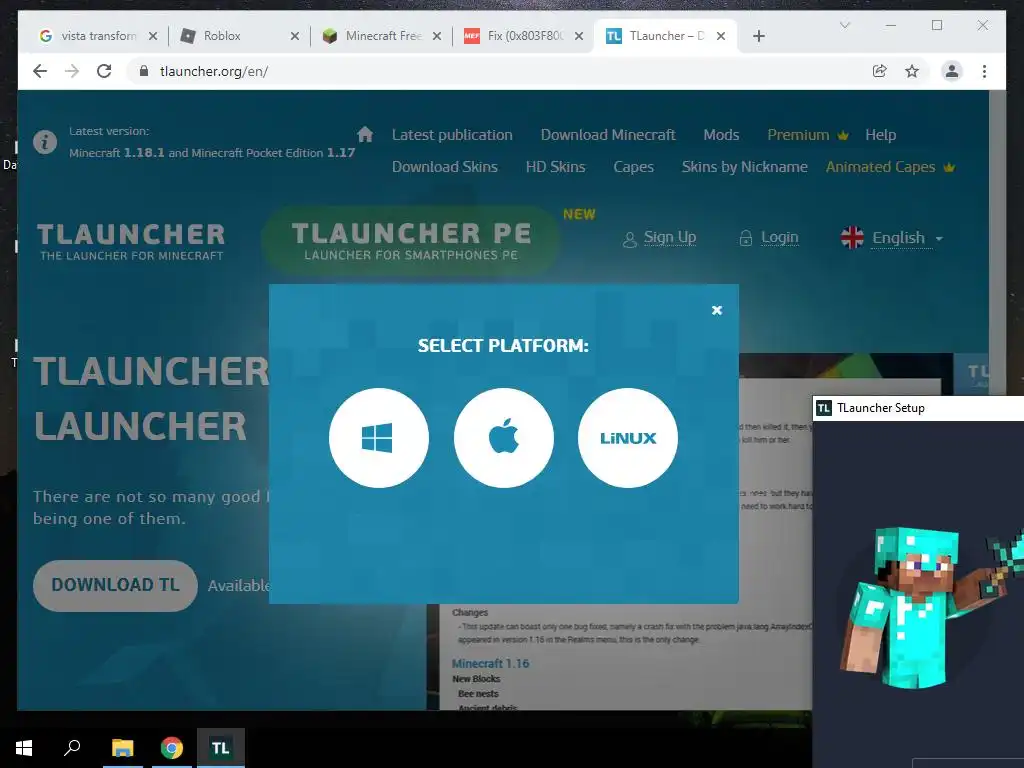The width and height of the screenshot is (1024, 768).
Task: Click the TLauncher Setup window title bar
Action: (x=918, y=408)
